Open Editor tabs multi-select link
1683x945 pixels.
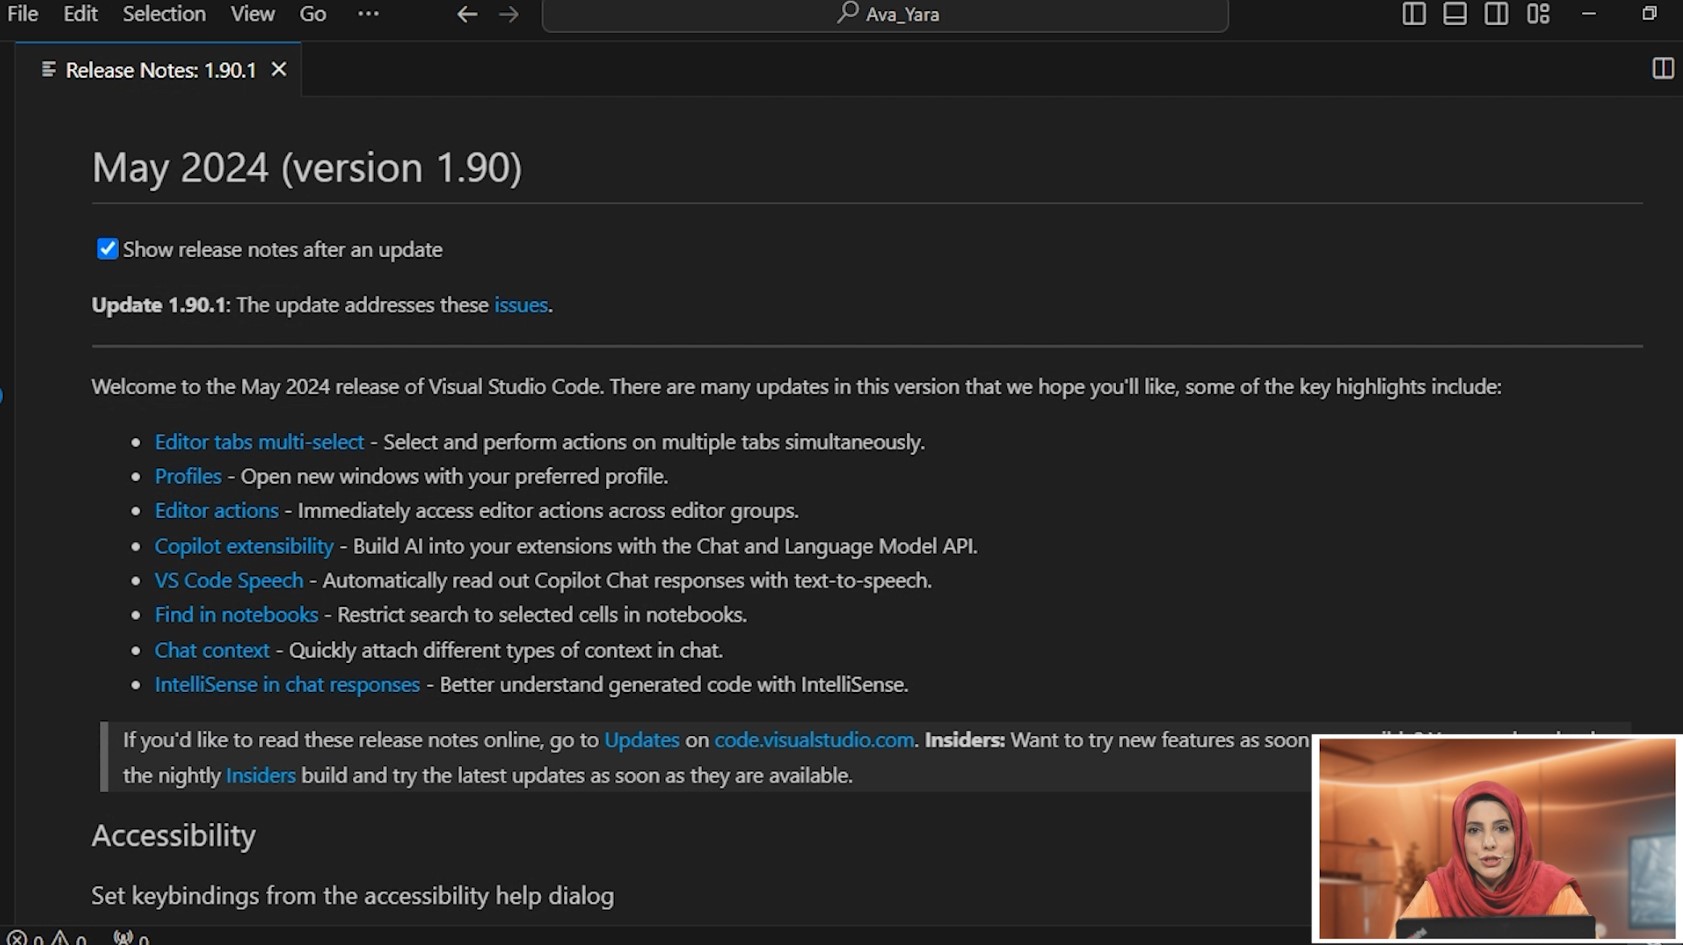pos(259,442)
